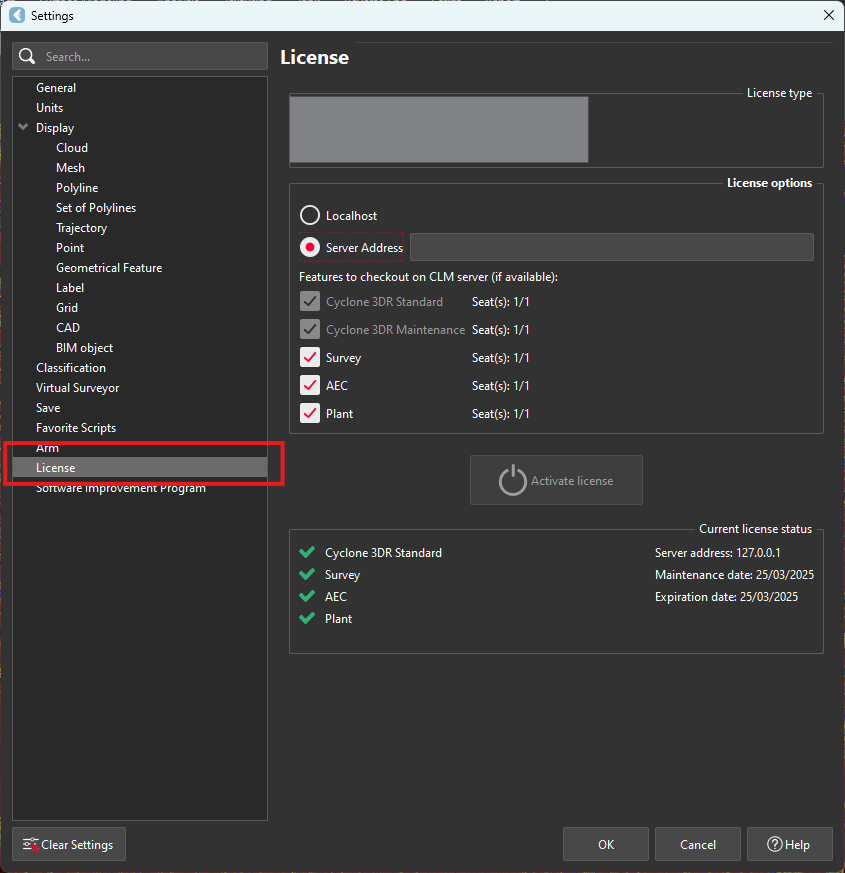This screenshot has width=845, height=873.
Task: Toggle the AEC feature checkbox
Action: (310, 386)
